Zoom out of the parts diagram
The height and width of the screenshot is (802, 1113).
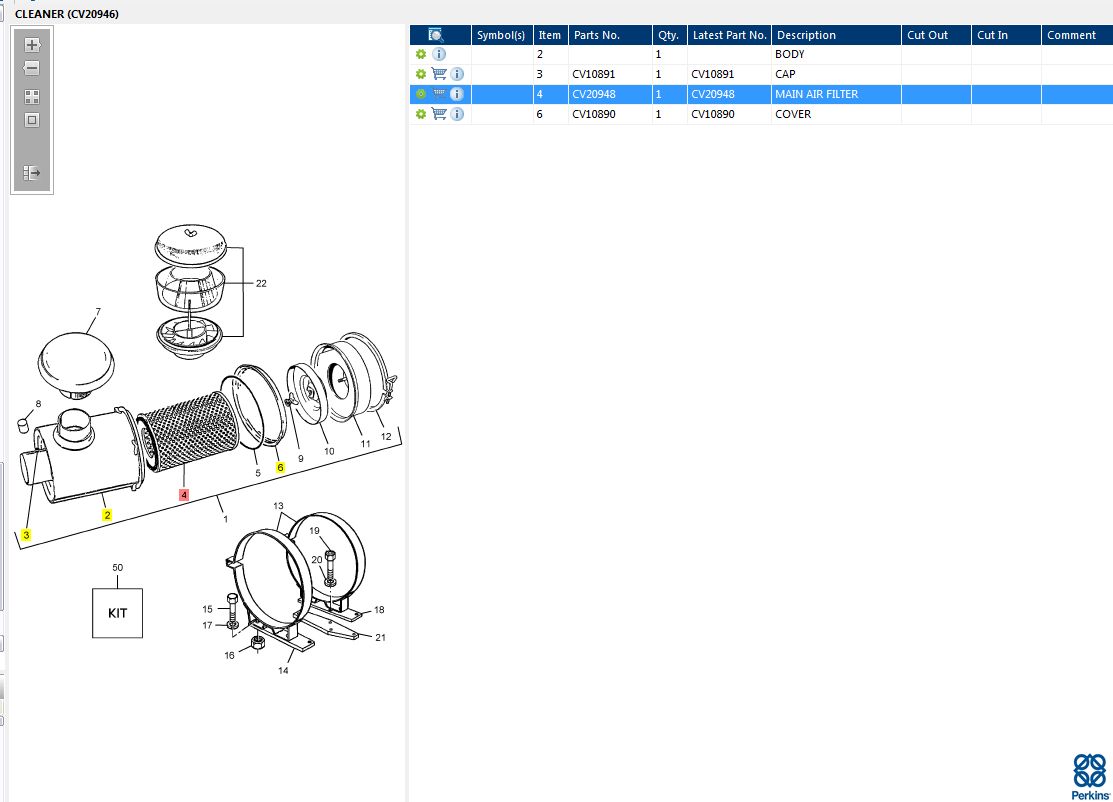[x=32, y=68]
